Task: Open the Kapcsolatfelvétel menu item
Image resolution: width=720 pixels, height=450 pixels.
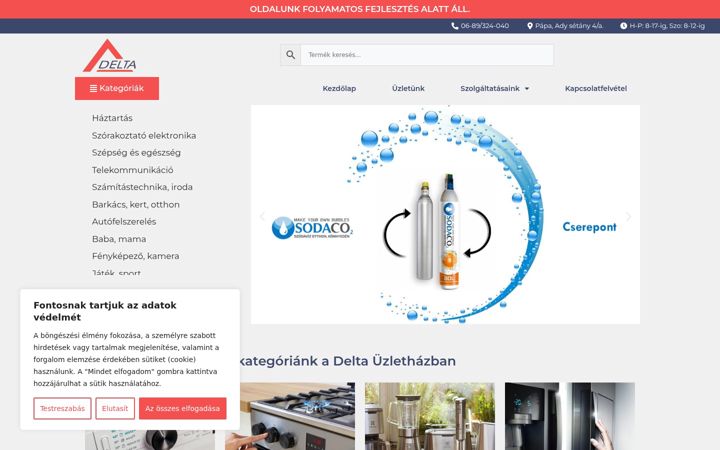Action: [x=596, y=88]
